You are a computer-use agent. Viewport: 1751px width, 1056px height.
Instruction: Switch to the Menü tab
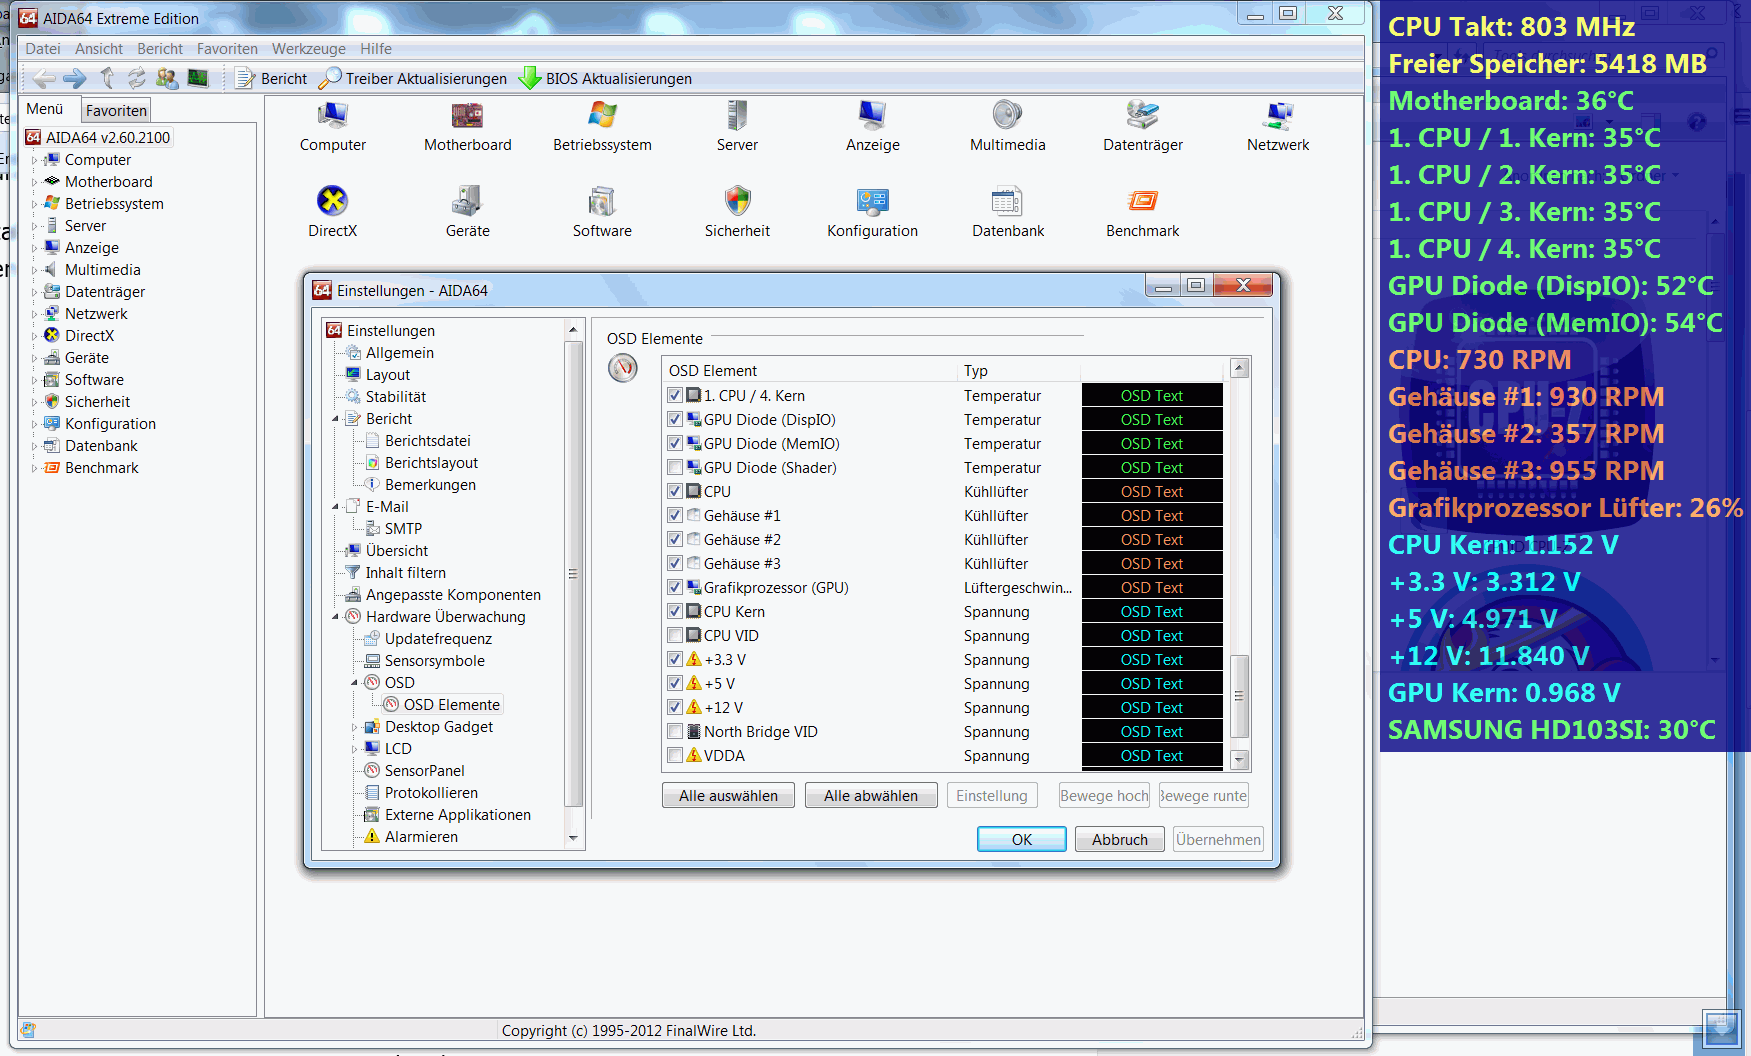tap(45, 109)
